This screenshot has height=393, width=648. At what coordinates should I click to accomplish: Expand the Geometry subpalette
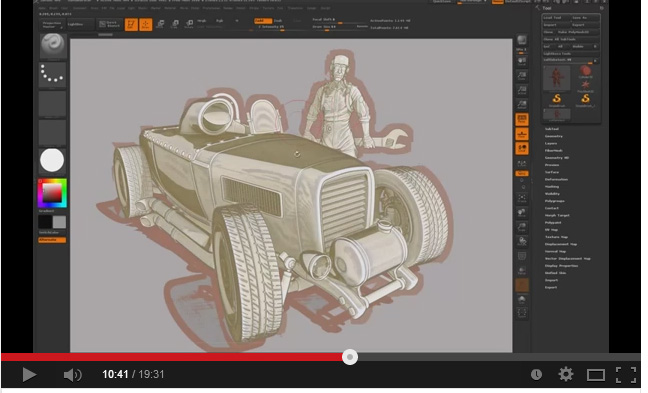pyautogui.click(x=554, y=136)
